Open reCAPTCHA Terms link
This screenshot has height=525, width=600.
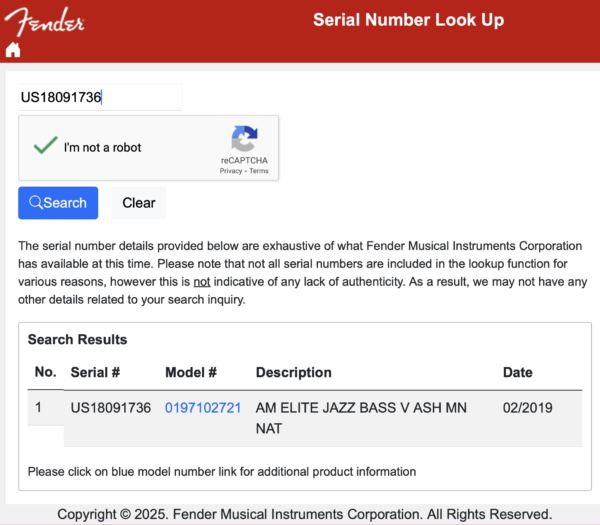click(x=259, y=171)
